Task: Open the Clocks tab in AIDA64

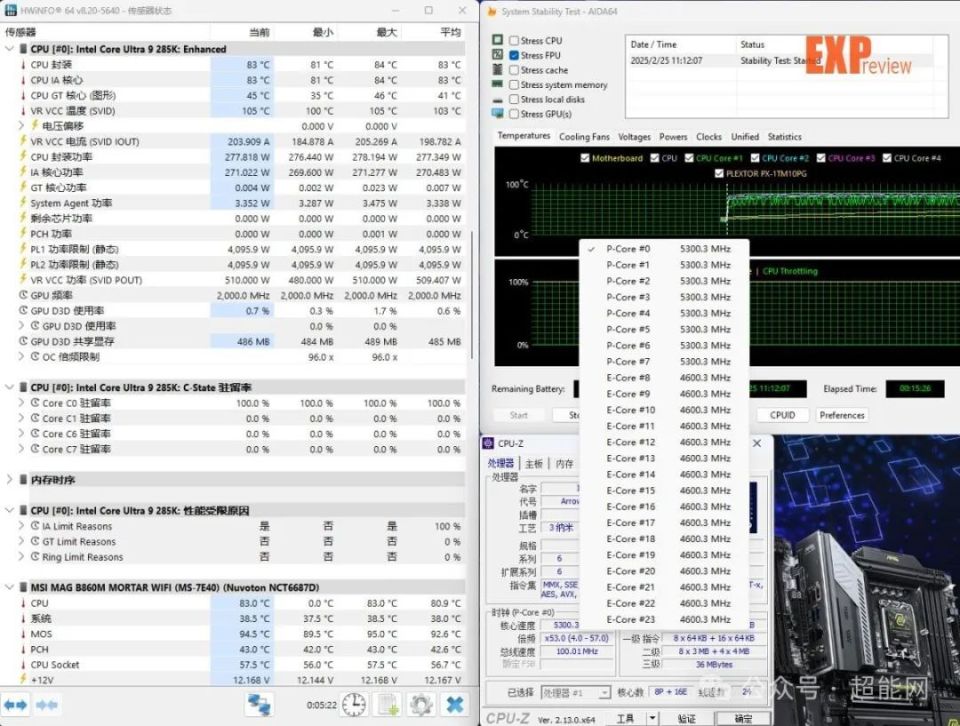Action: coord(708,137)
